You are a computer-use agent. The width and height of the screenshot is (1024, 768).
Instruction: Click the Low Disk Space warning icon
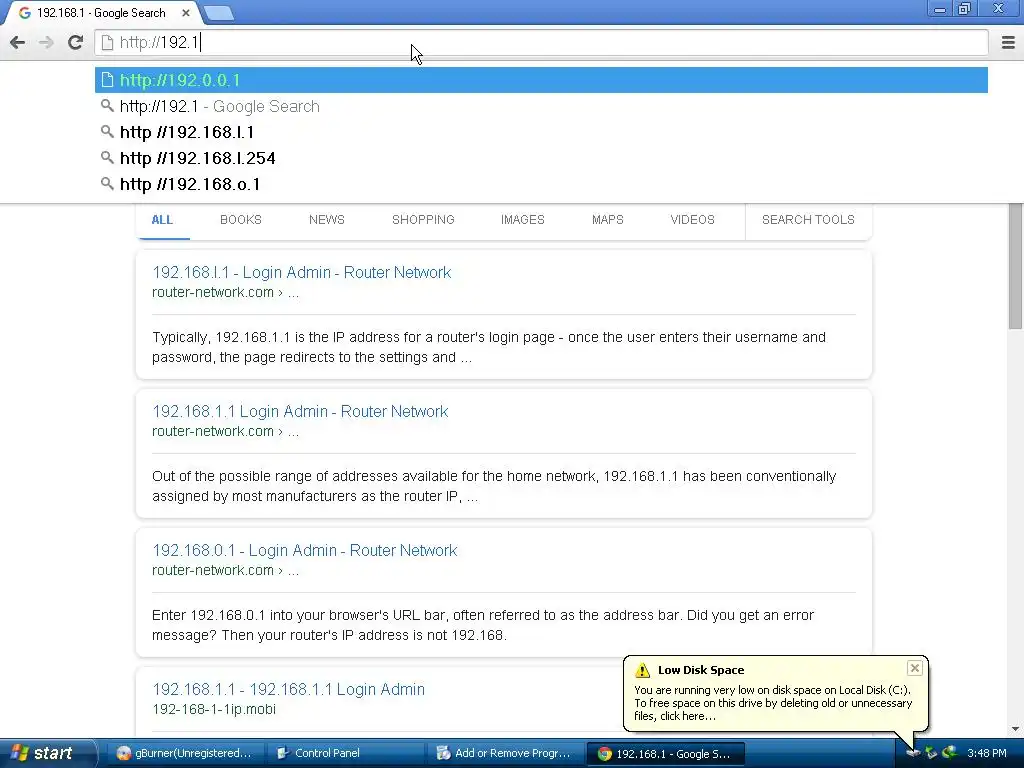tap(643, 670)
